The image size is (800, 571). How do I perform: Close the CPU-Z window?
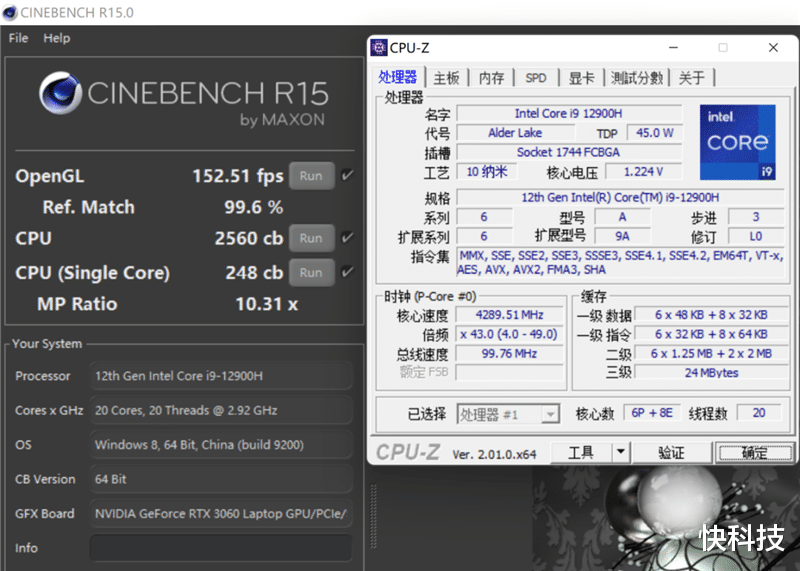coord(773,47)
